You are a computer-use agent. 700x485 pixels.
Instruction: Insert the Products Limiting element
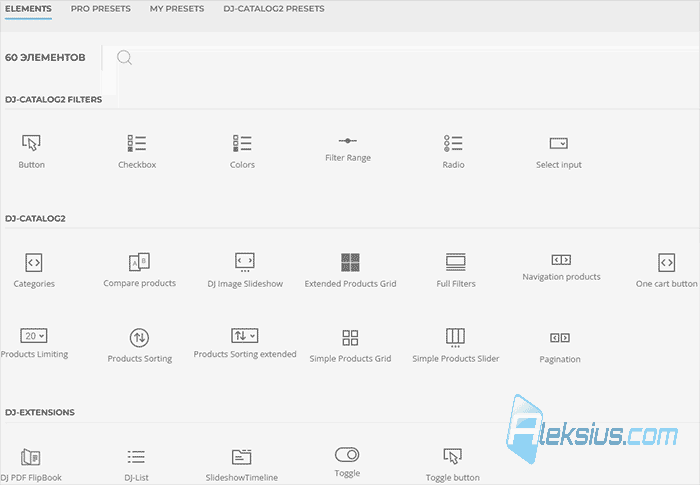pos(34,343)
